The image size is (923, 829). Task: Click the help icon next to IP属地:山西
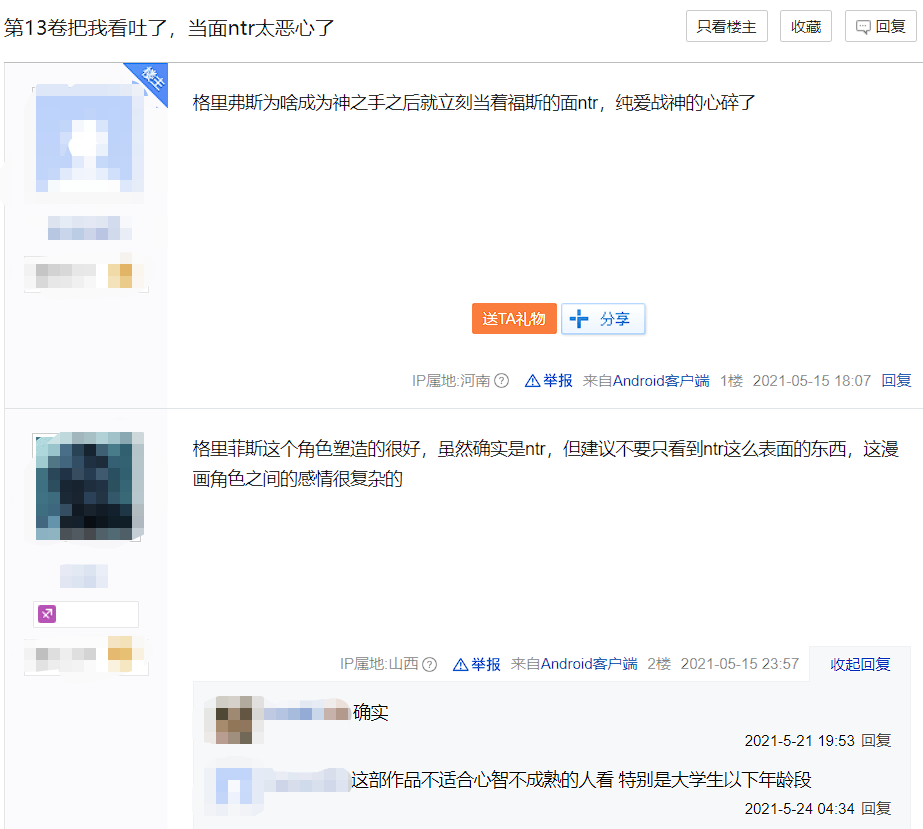click(x=430, y=665)
